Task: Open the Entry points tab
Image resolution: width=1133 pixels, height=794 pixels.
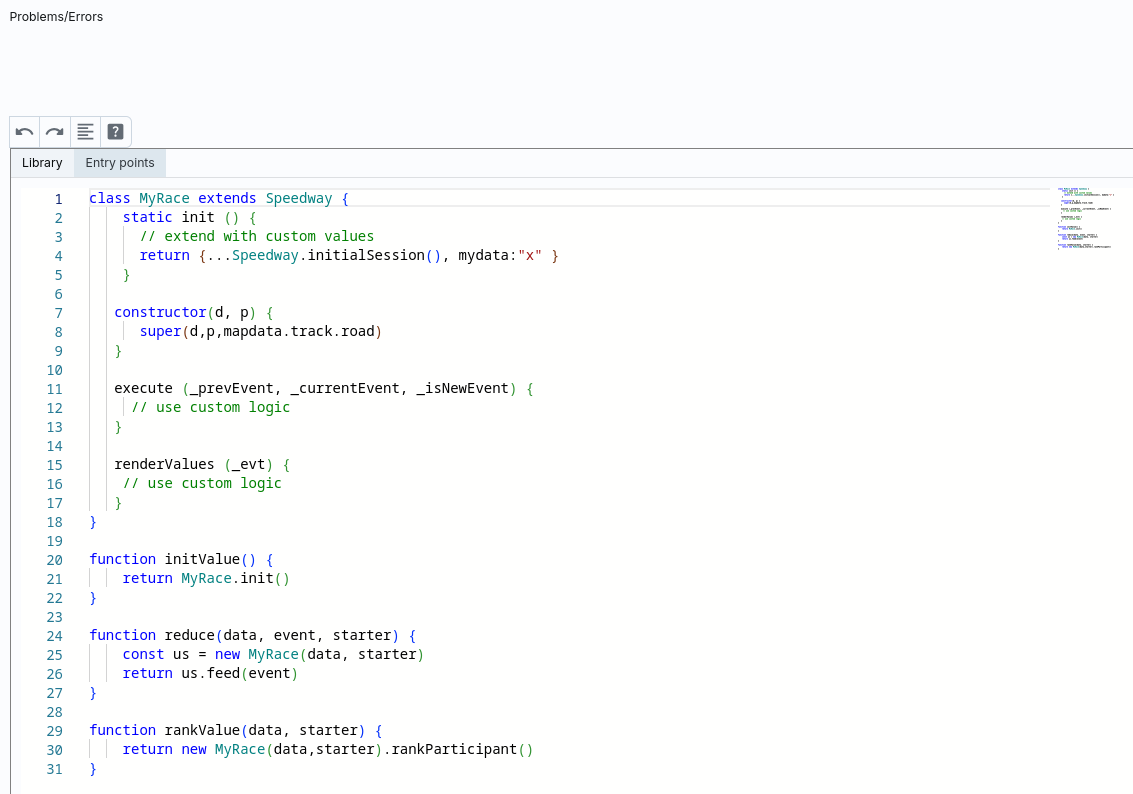Action: [x=119, y=162]
